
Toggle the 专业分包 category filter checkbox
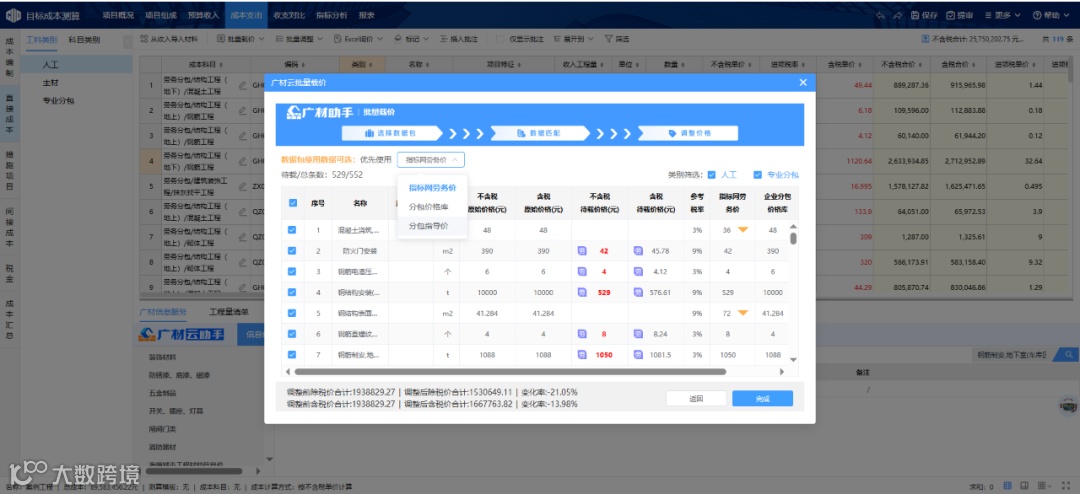pos(758,174)
